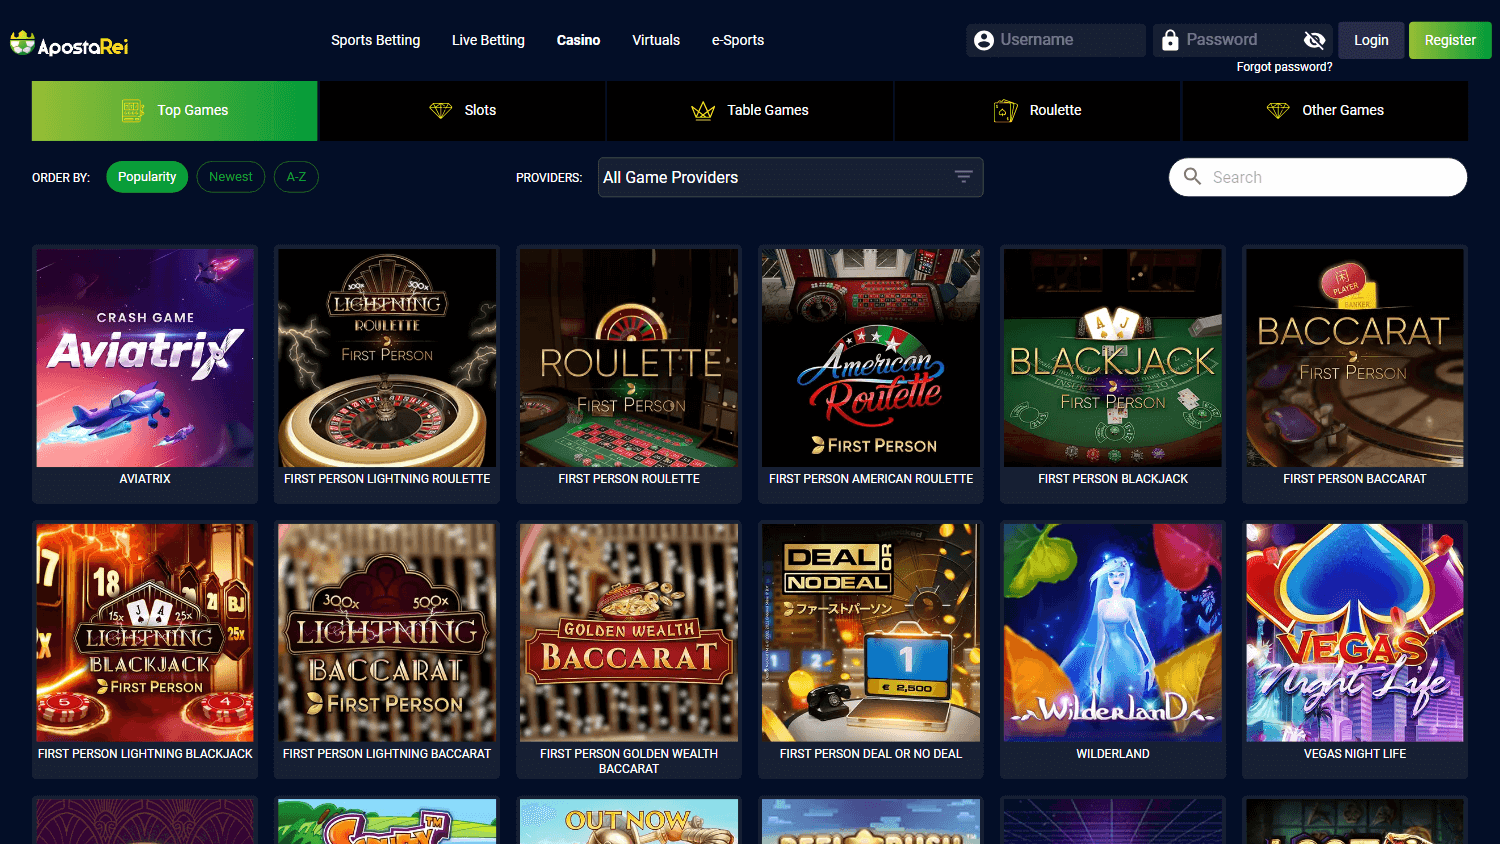Click 'FIRST PERSON BLACKJACK' caption

(1113, 479)
